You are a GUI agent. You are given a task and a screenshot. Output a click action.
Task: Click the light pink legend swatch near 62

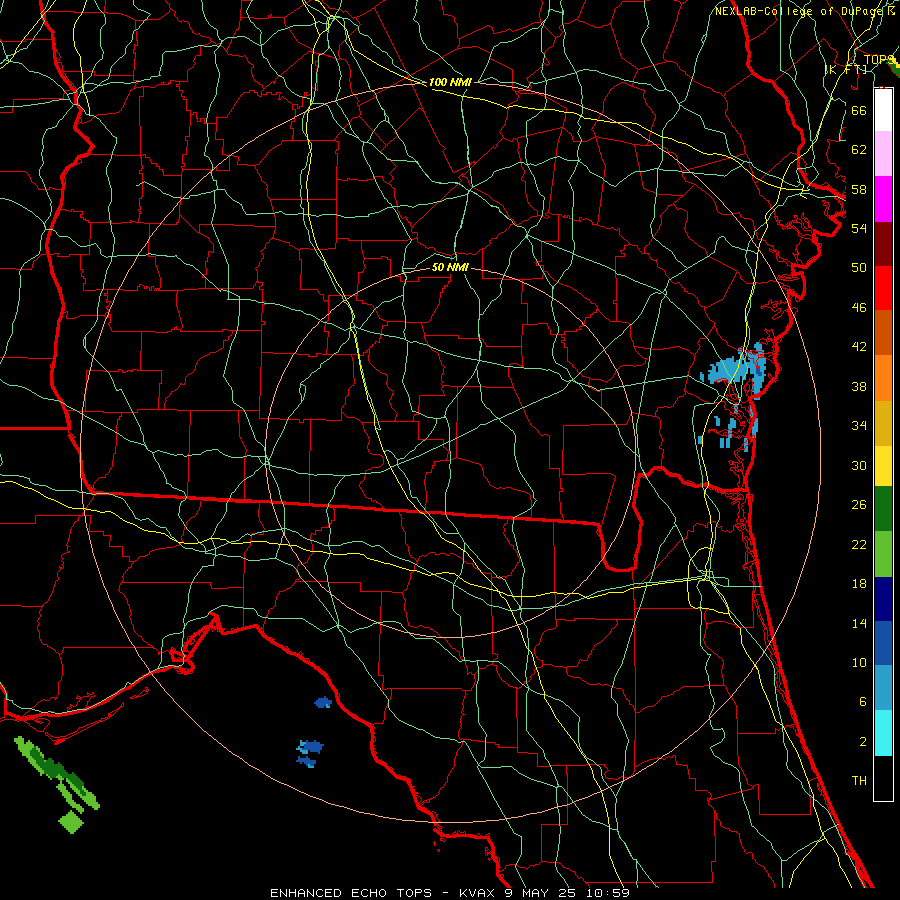(883, 153)
